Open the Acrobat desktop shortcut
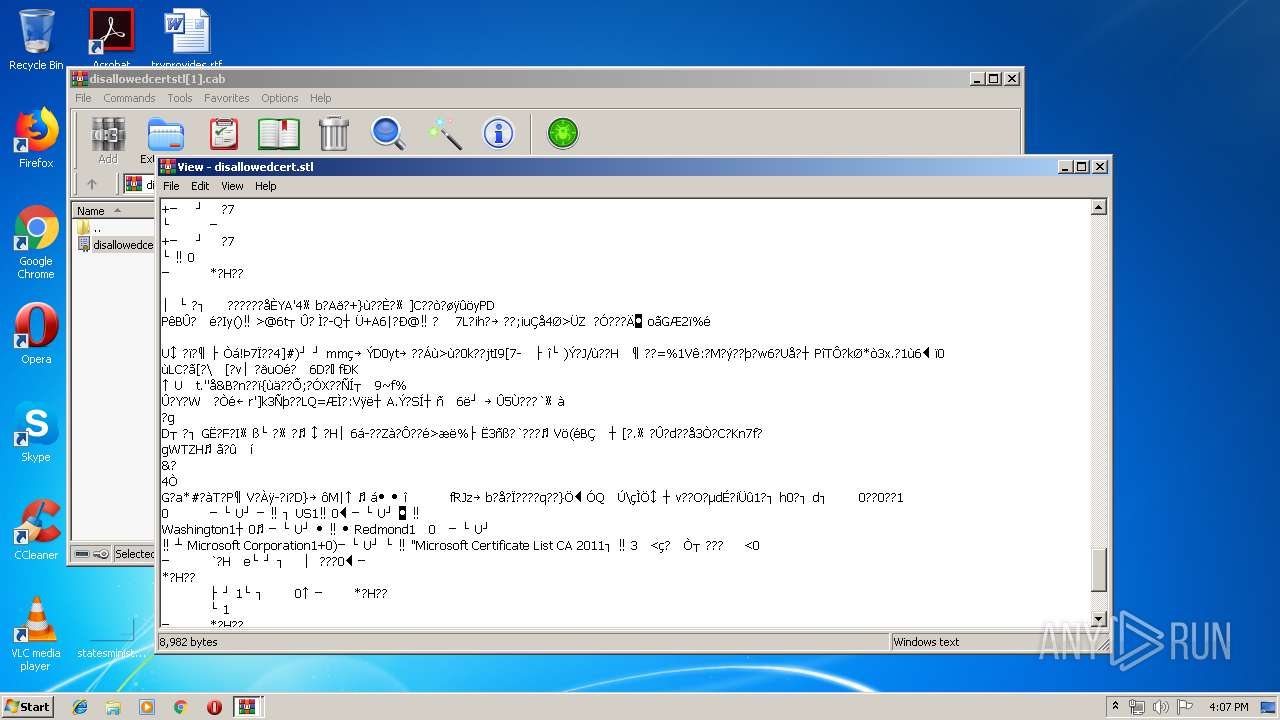Screen dimensions: 1280x720 click(x=111, y=40)
